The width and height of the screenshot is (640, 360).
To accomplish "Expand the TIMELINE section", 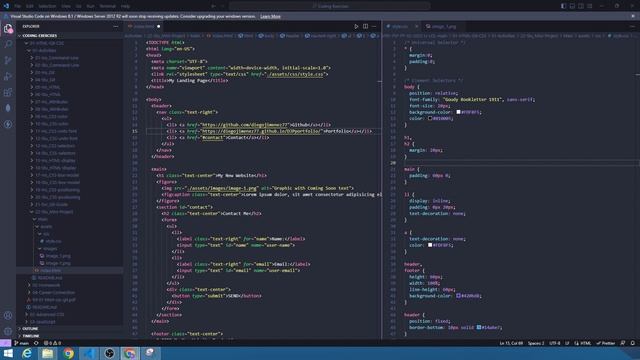I will [x=69, y=336].
